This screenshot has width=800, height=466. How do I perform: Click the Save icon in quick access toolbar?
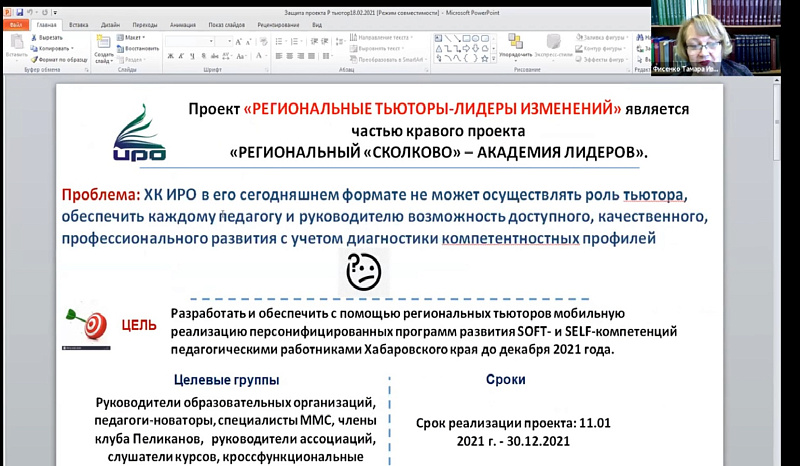(20, 12)
